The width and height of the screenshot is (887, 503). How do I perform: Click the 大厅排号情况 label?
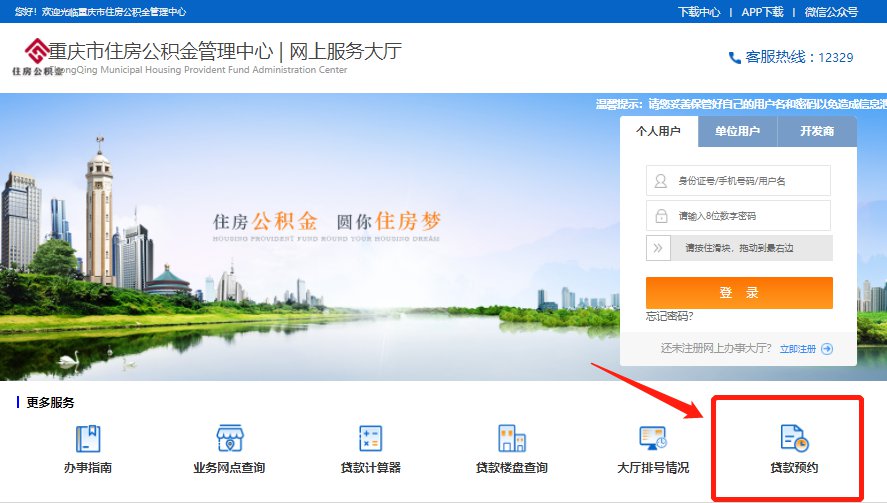653,468
